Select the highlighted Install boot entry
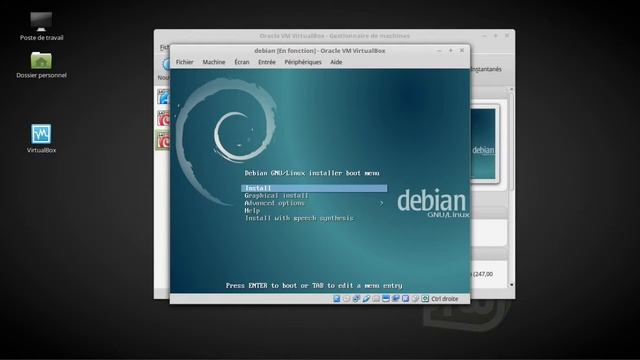The width and height of the screenshot is (640, 360). point(314,188)
